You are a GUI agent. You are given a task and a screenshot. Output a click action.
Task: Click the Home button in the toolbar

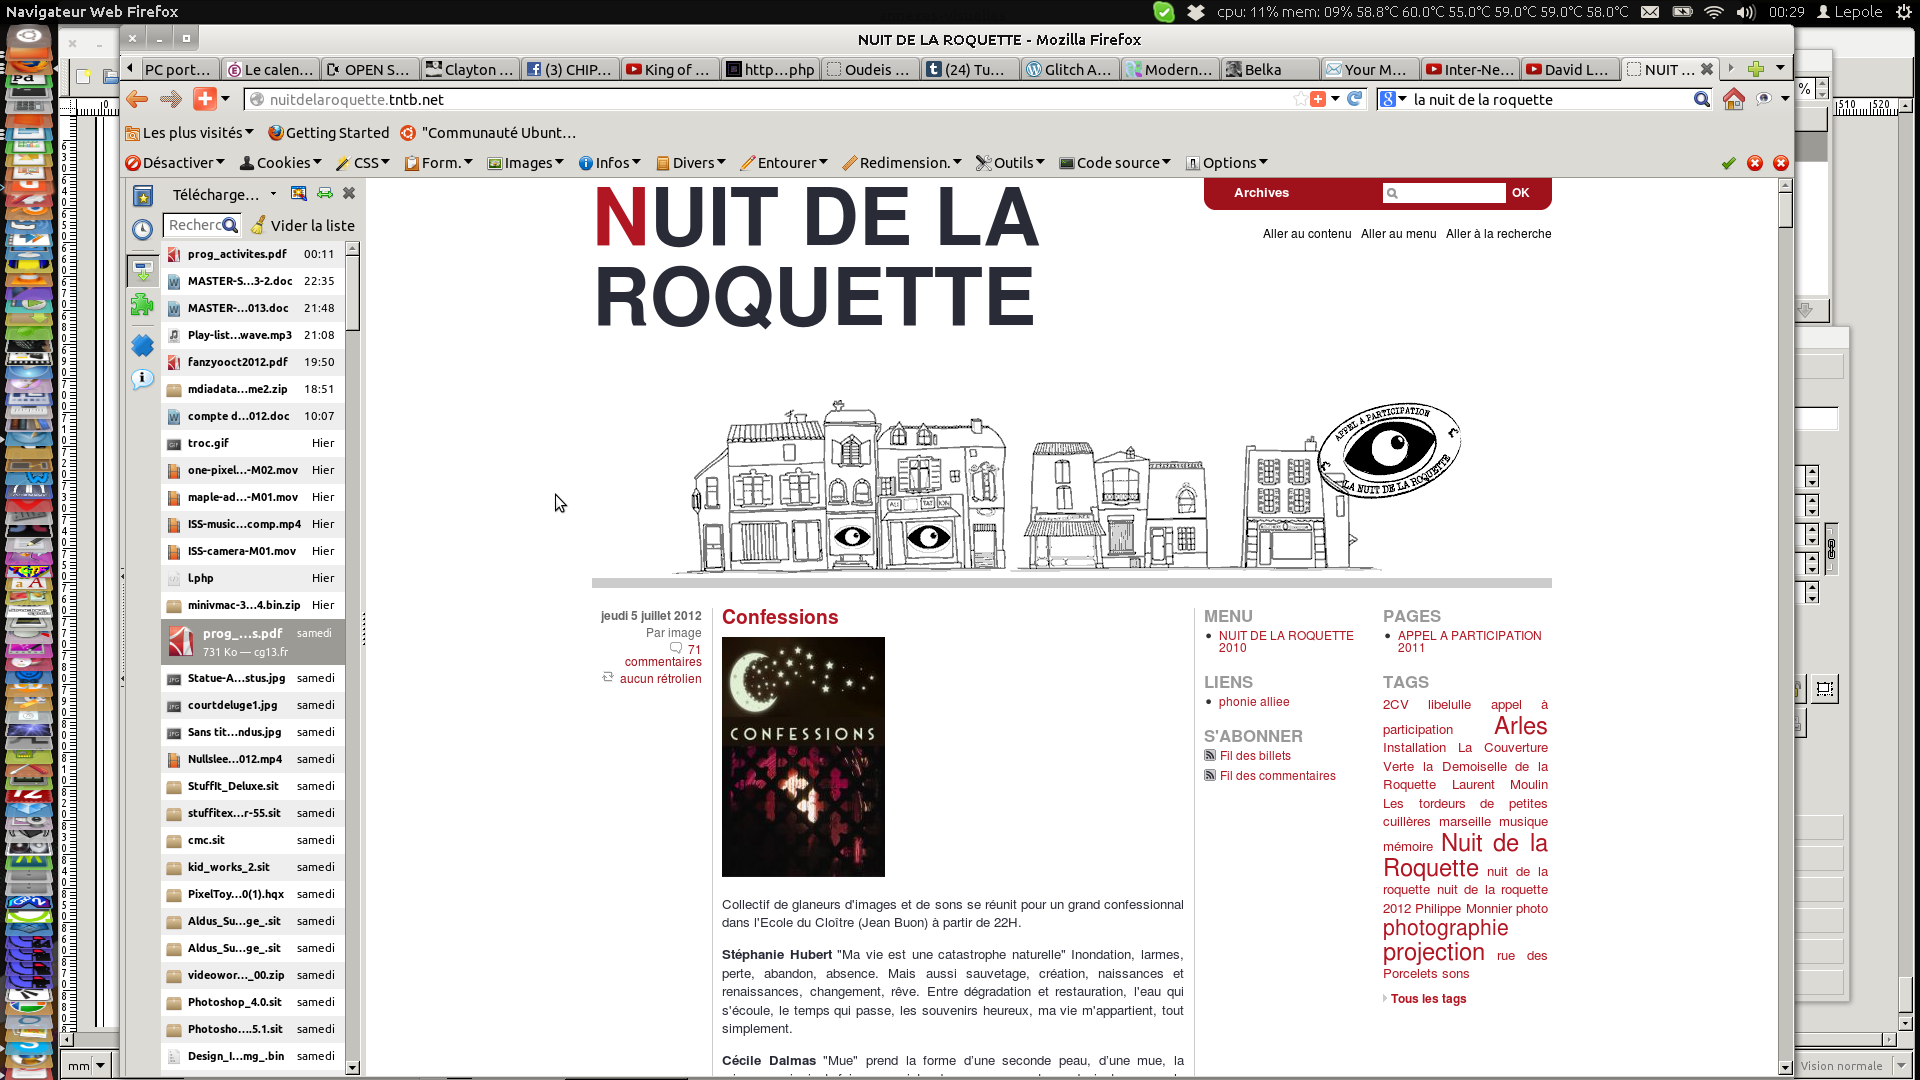(1733, 99)
